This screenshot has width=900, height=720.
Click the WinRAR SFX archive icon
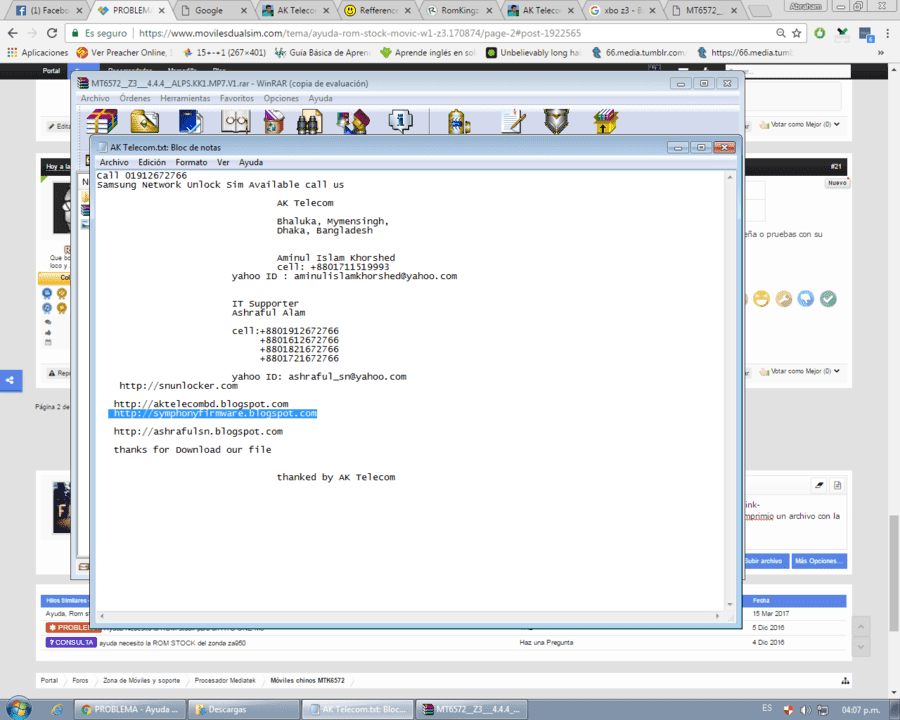tap(606, 121)
